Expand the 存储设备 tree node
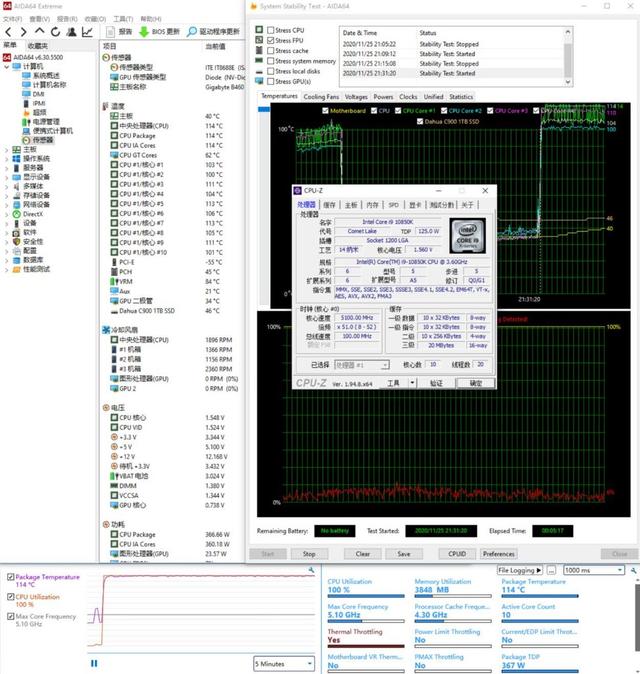Image resolution: width=640 pixels, height=674 pixels. (6, 196)
